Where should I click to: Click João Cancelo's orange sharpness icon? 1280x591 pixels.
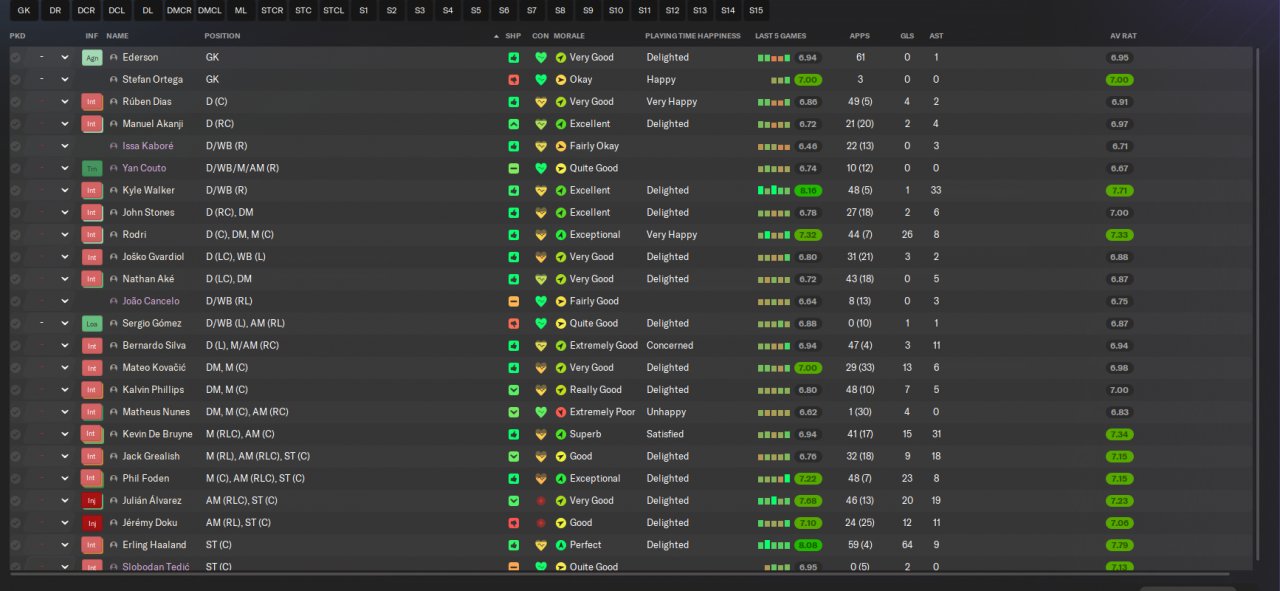click(514, 301)
